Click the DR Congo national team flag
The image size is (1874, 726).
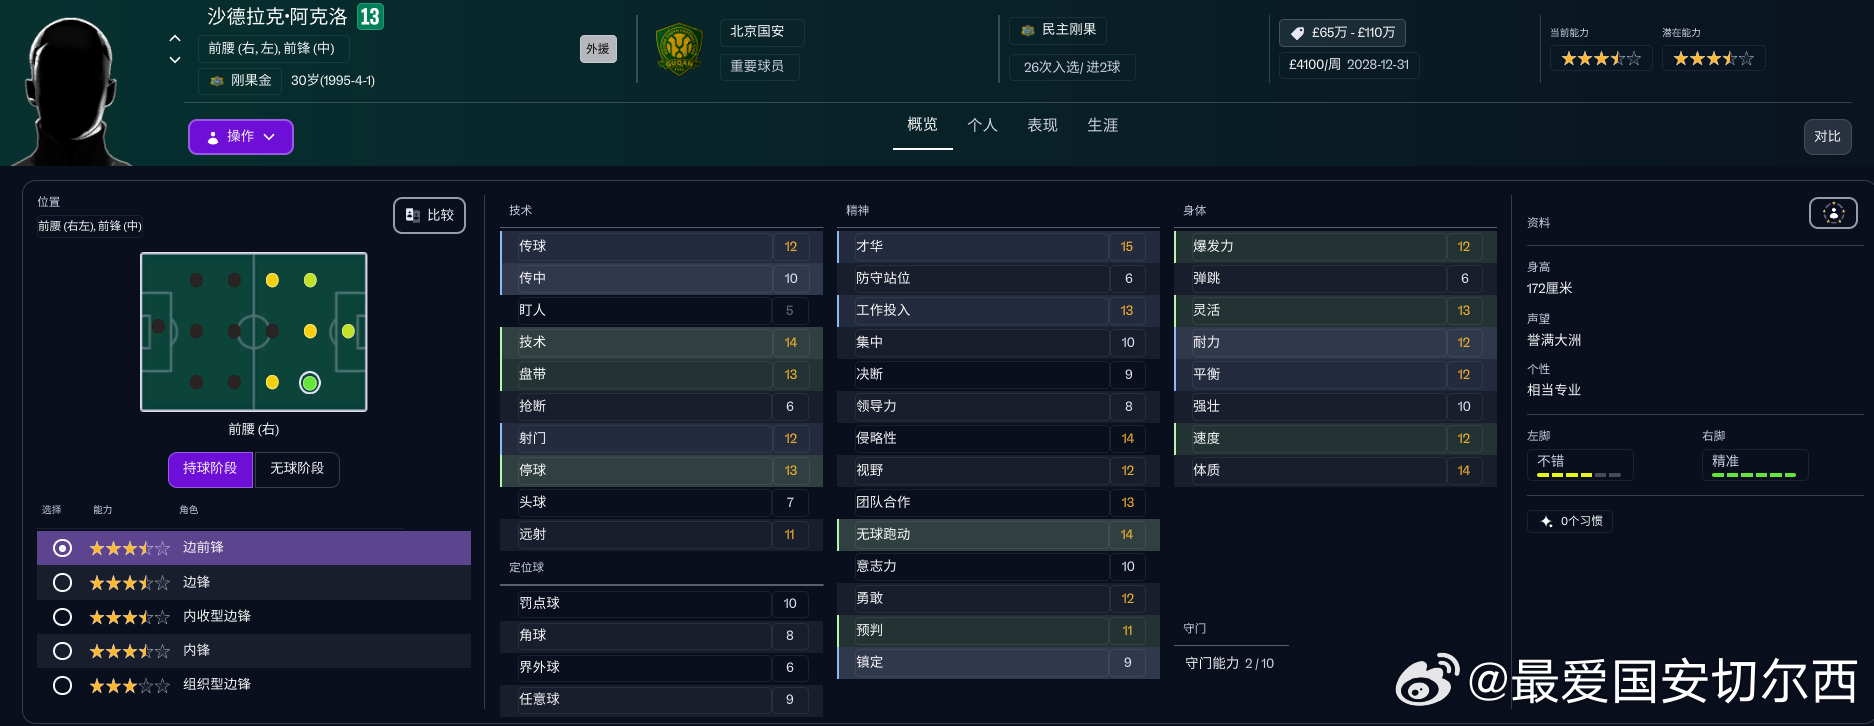click(x=1028, y=31)
